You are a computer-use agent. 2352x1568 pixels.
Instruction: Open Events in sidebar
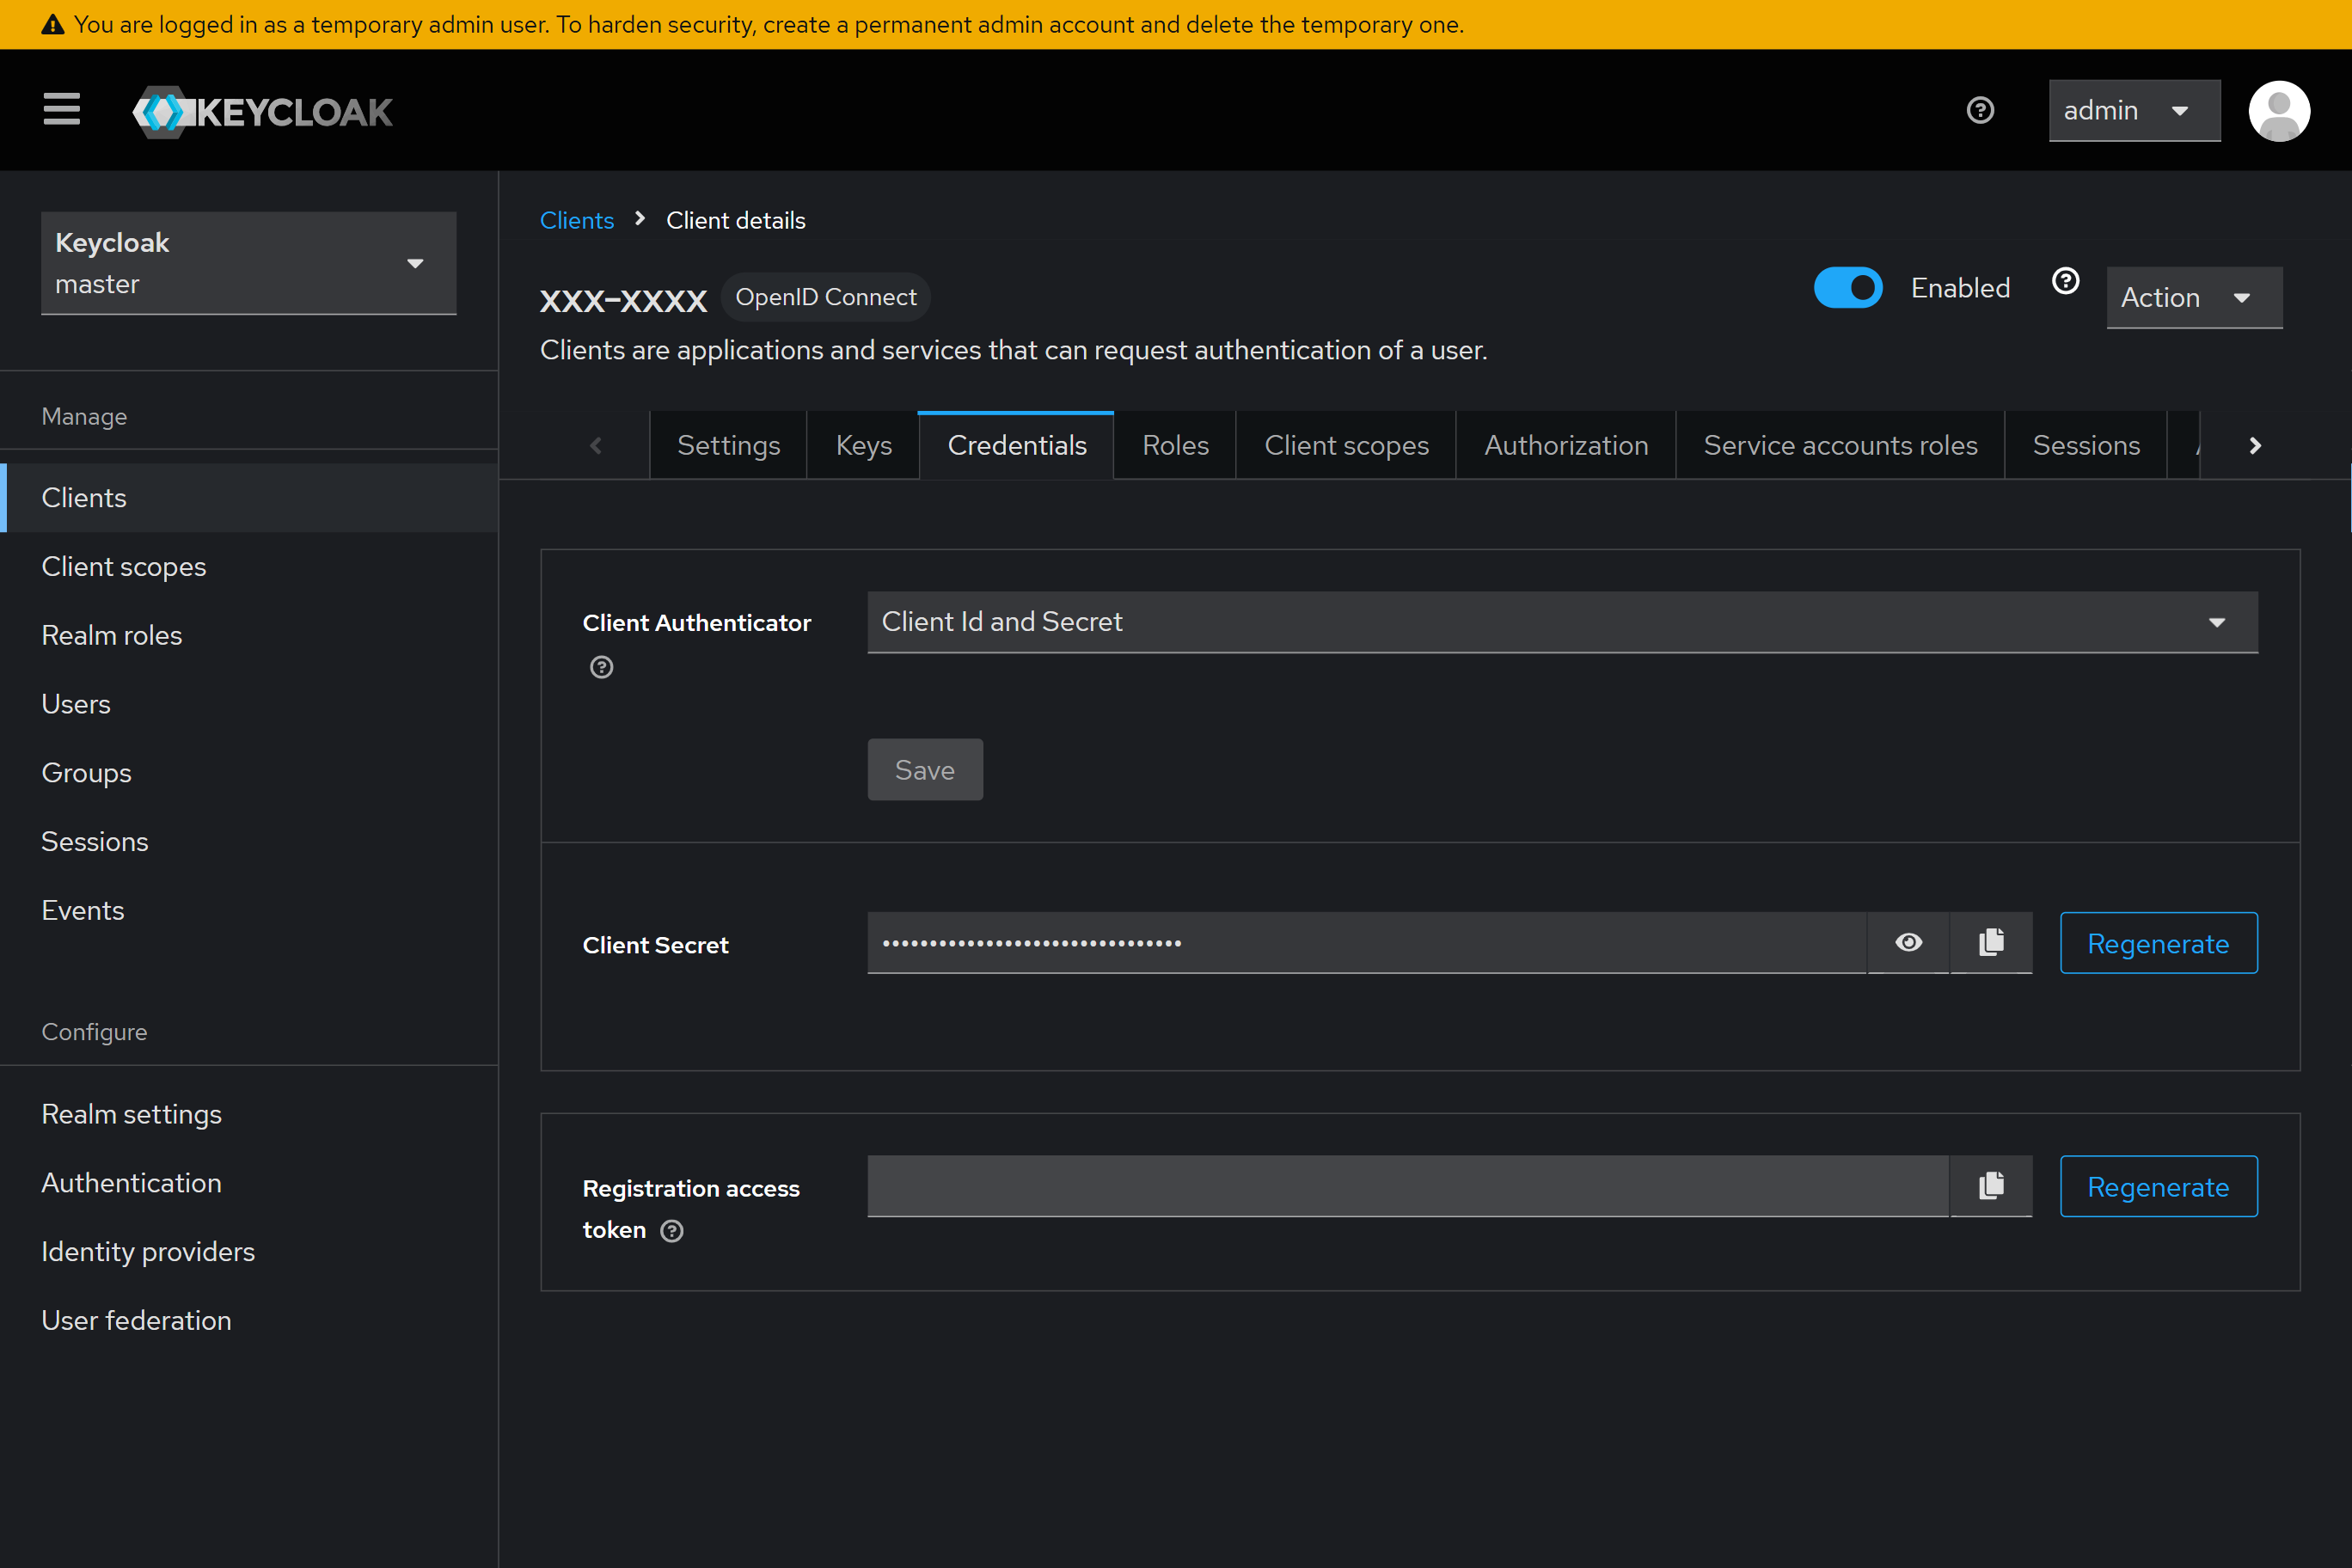(249, 911)
